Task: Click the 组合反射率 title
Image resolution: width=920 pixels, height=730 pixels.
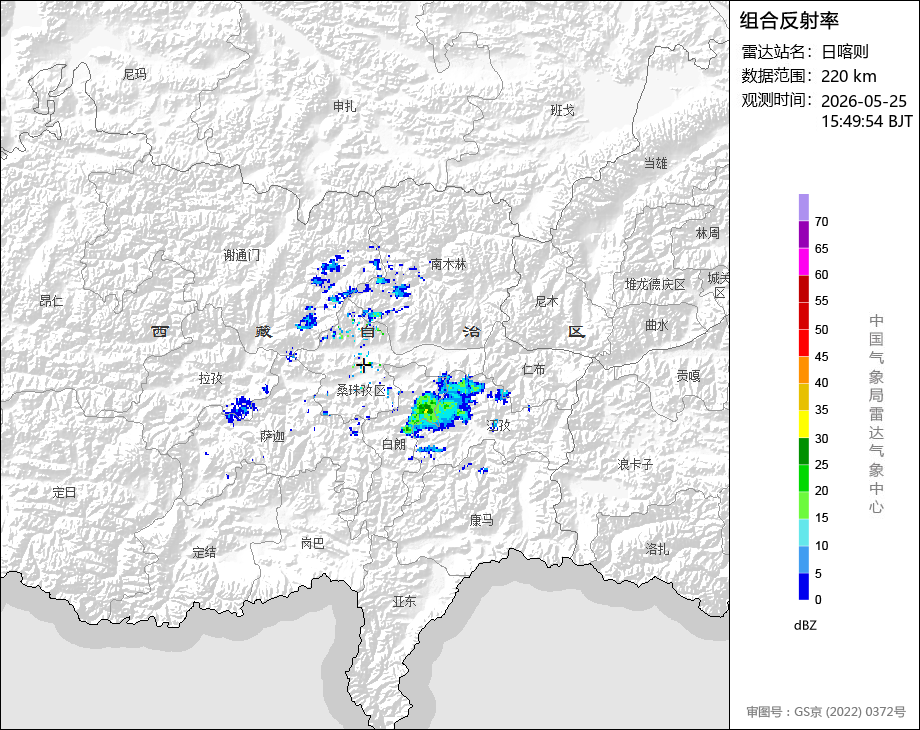Action: pyautogui.click(x=789, y=21)
